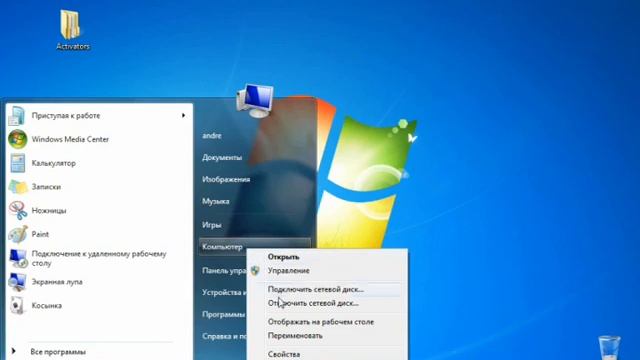This screenshot has height=360, width=640.
Task: Open Свойства from the context menu
Action: (284, 354)
